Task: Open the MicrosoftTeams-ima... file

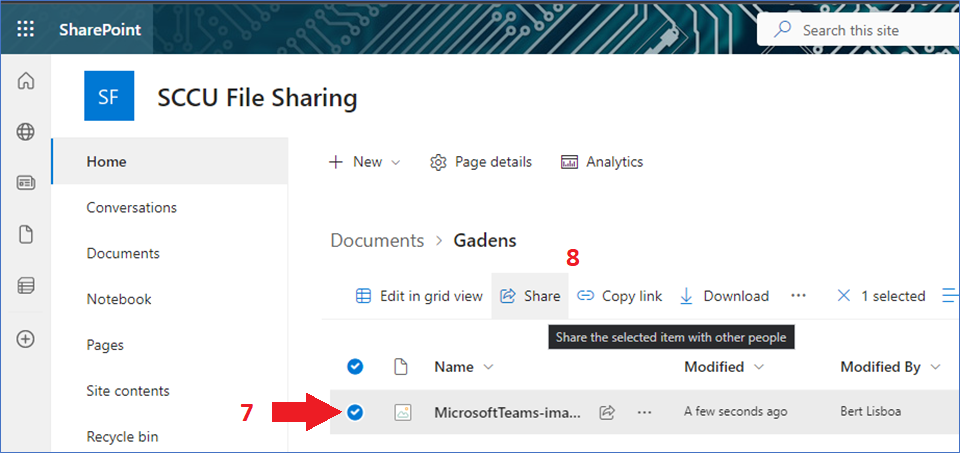Action: pyautogui.click(x=508, y=413)
